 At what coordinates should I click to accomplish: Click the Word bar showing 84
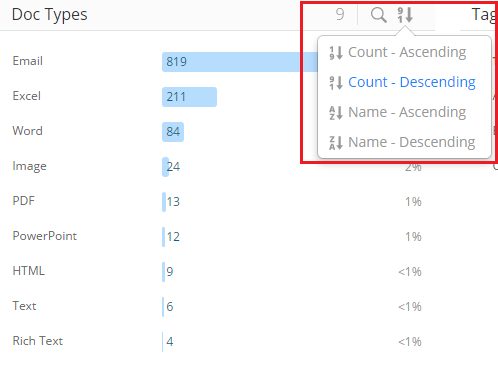click(x=173, y=132)
